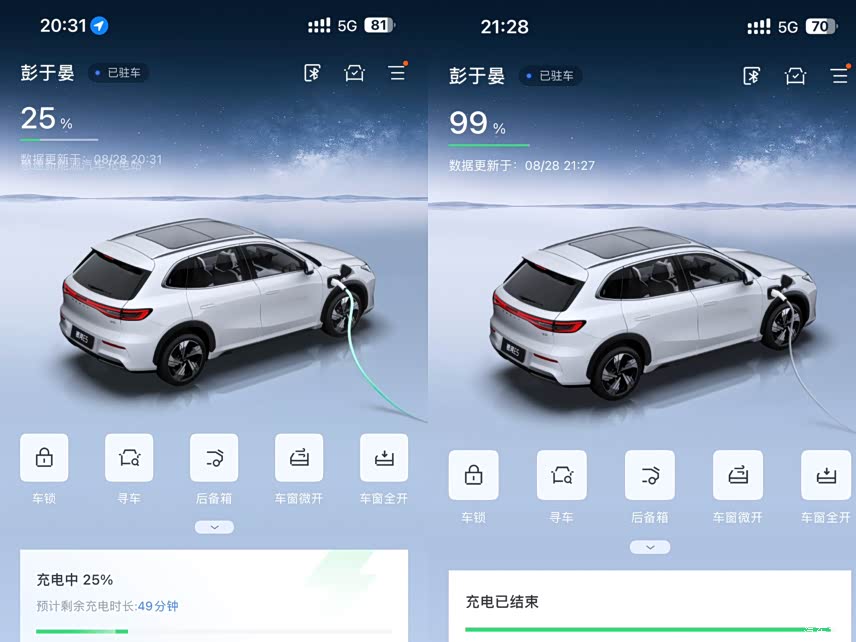Screen dimensions: 856x642
Task: Tap fully open windows icon in left screenshot
Action: pyautogui.click(x=384, y=457)
